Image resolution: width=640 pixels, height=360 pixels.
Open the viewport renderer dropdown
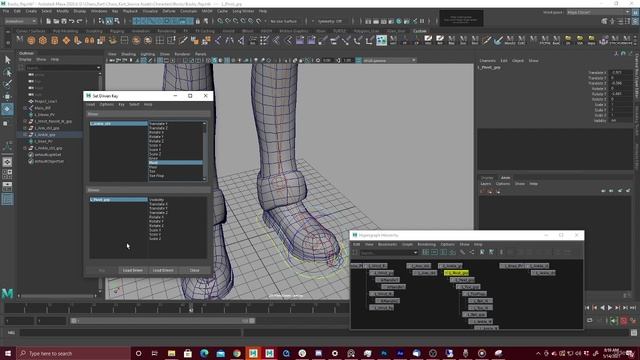(x=389, y=60)
